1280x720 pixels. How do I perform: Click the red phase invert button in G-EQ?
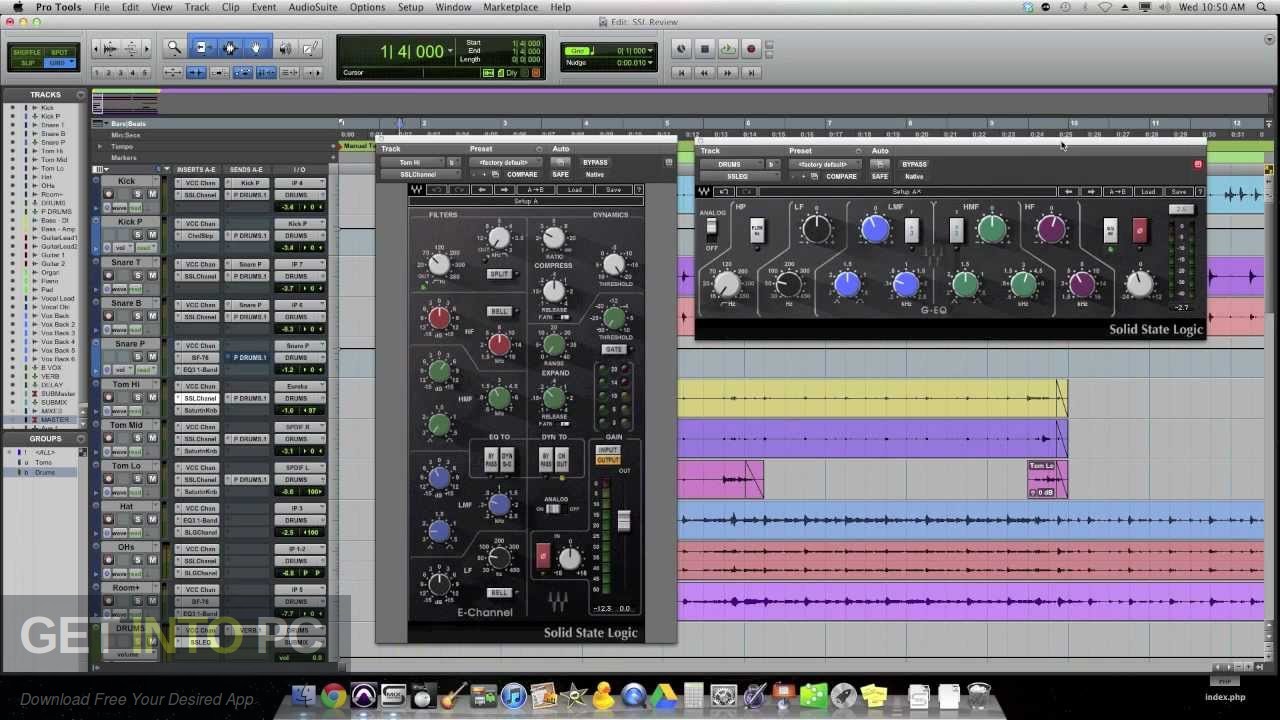[1139, 230]
